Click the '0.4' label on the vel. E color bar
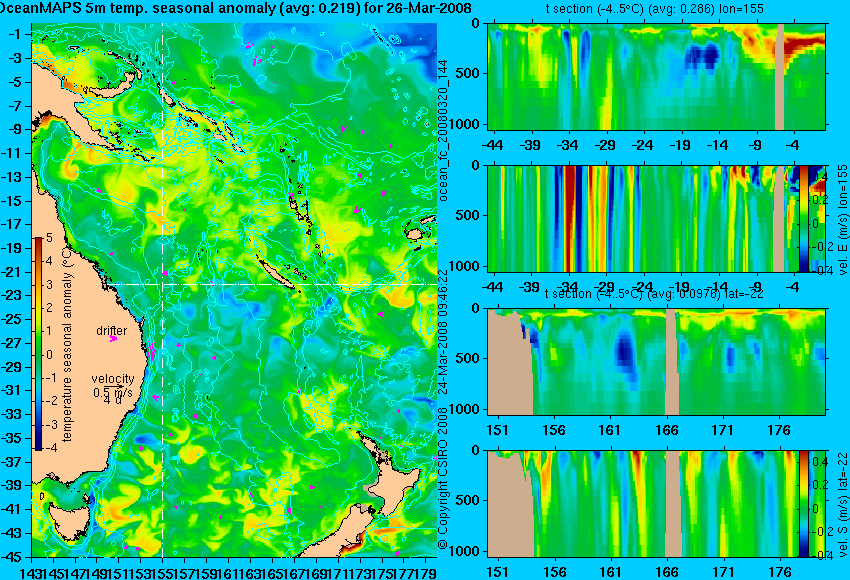This screenshot has height=580, width=850. (820, 177)
